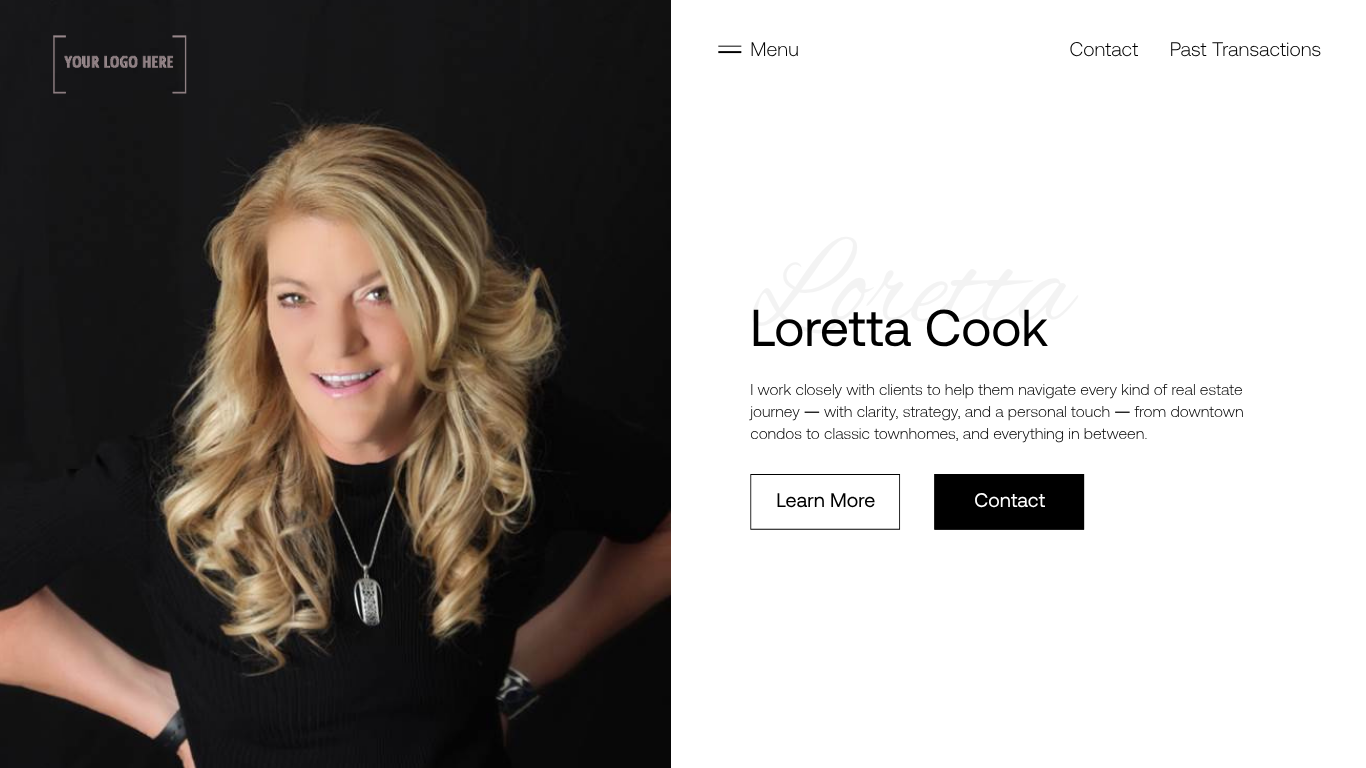Click the YOUR LOGO HERE logo
Screen dimensions: 1366x768
pyautogui.click(x=120, y=64)
